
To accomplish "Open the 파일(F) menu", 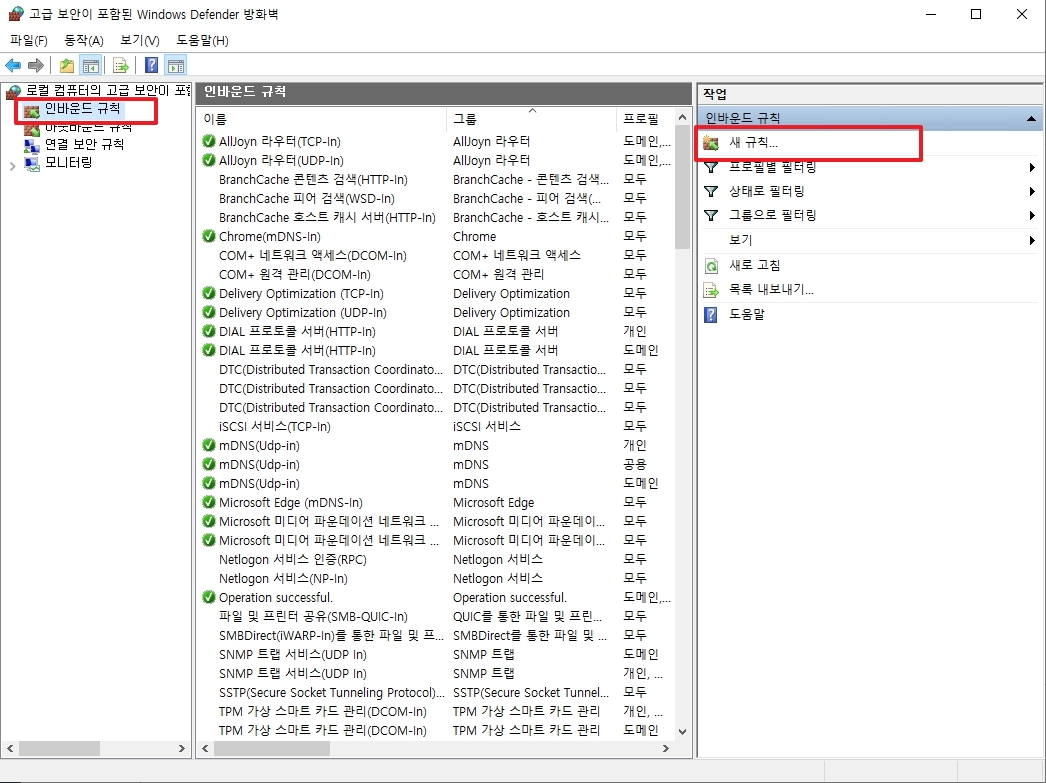I will [x=29, y=41].
